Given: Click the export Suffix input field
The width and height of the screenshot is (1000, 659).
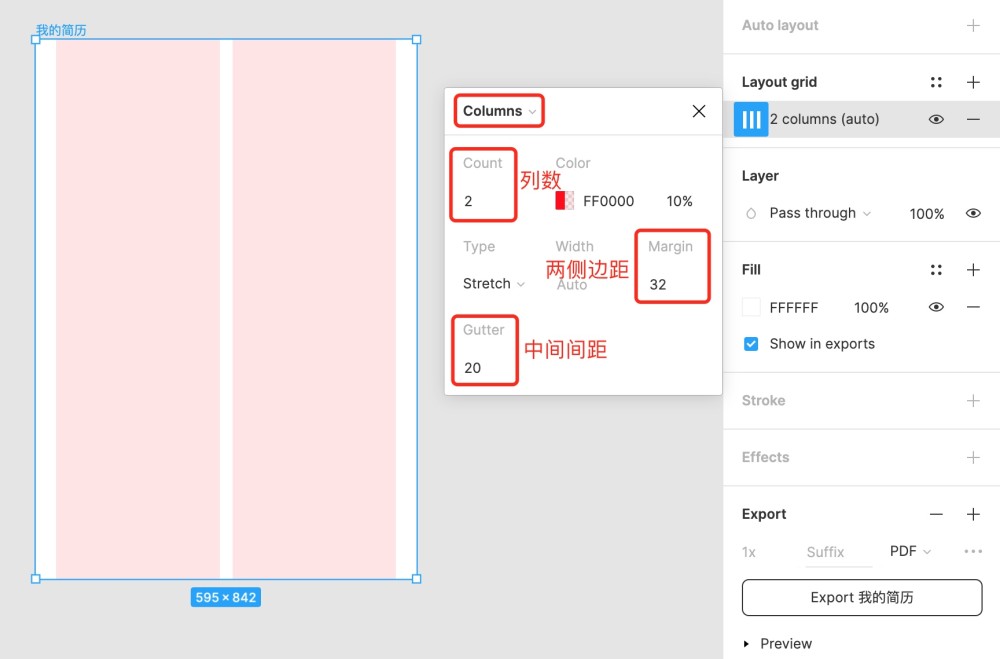Looking at the screenshot, I should point(839,552).
